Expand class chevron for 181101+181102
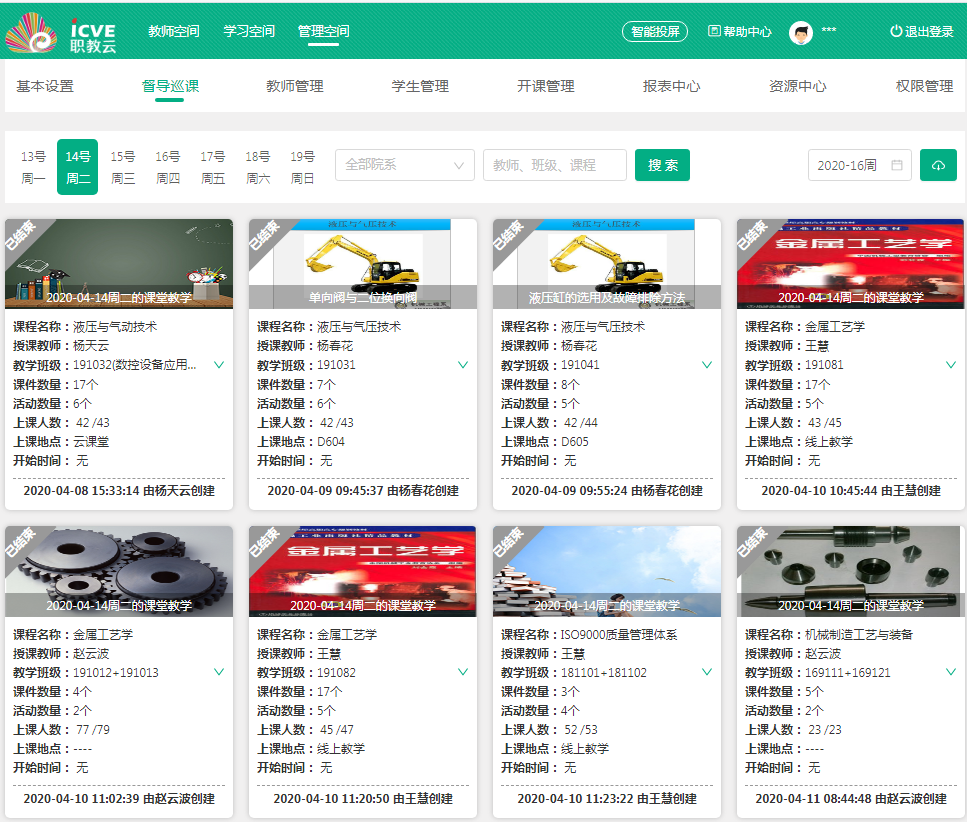 click(707, 672)
